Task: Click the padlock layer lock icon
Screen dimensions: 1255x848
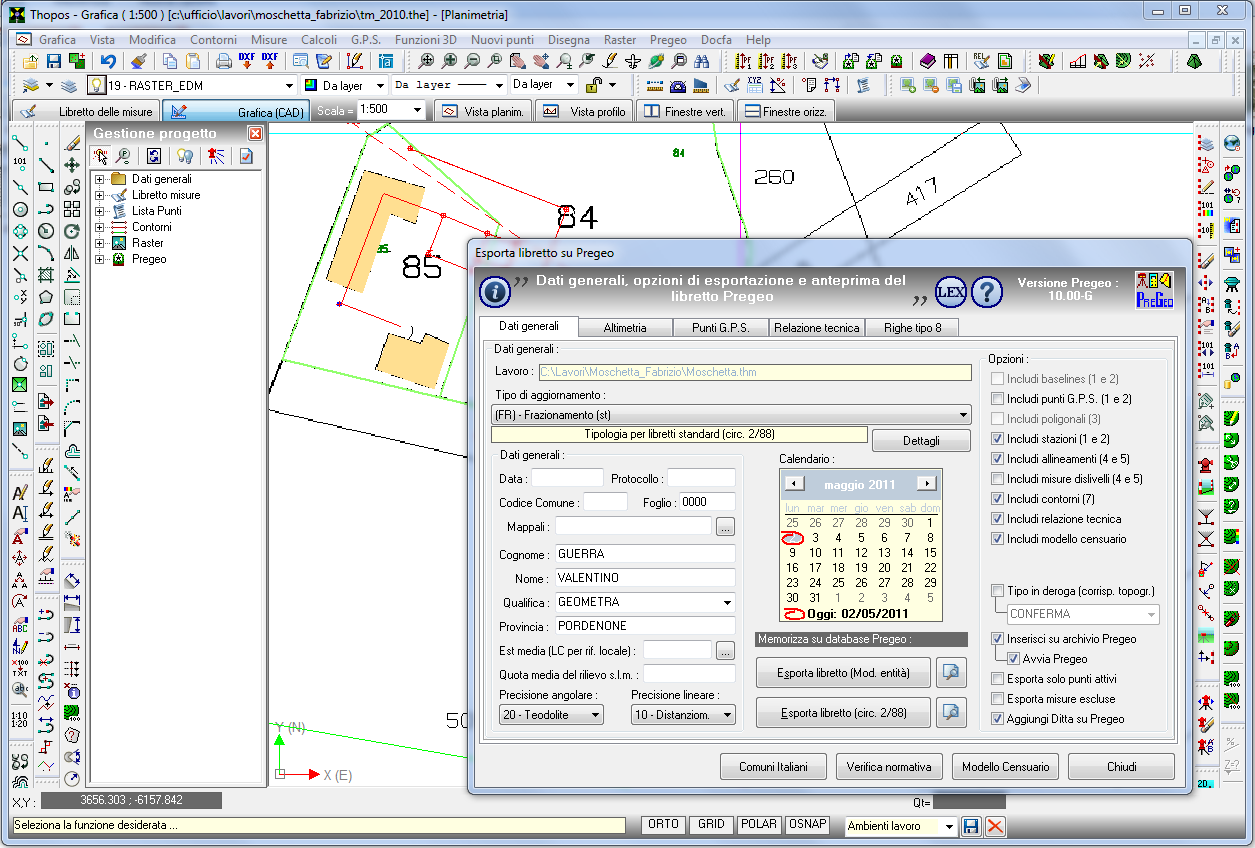Action: tap(593, 85)
